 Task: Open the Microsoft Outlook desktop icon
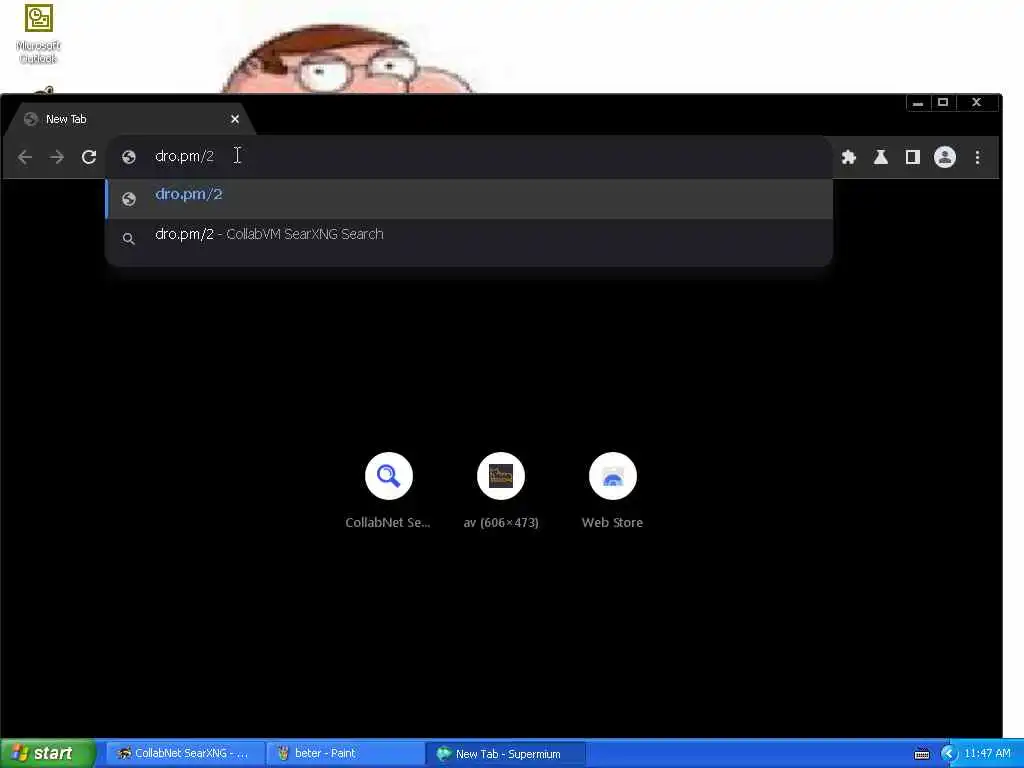click(x=39, y=34)
